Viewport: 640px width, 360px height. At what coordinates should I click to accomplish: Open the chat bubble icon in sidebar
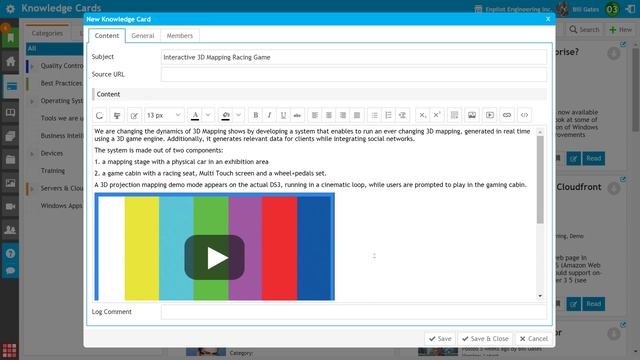pyautogui.click(x=10, y=271)
